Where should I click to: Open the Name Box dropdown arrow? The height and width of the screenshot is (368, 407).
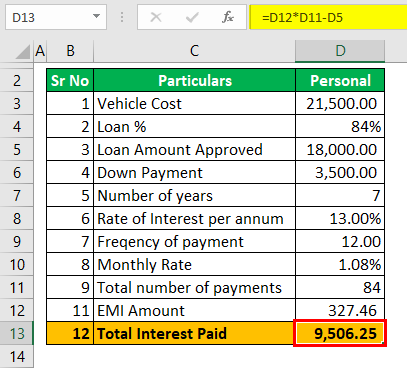pos(96,16)
